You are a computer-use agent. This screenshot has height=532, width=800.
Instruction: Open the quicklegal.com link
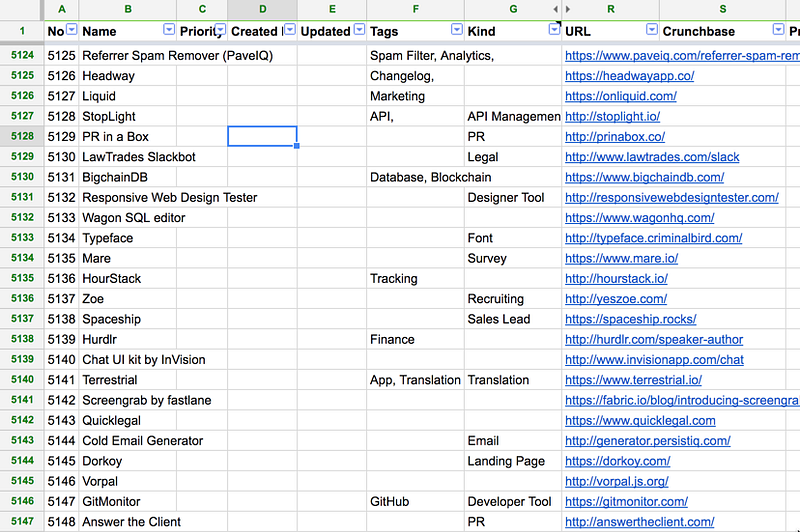pos(640,421)
